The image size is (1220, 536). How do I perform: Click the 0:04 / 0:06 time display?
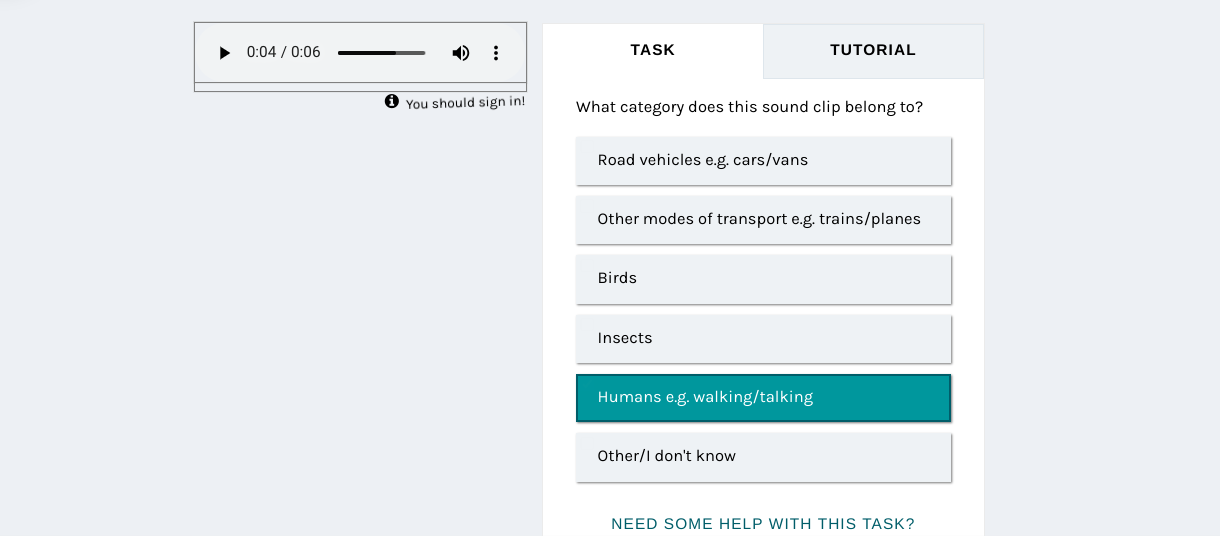(x=284, y=53)
